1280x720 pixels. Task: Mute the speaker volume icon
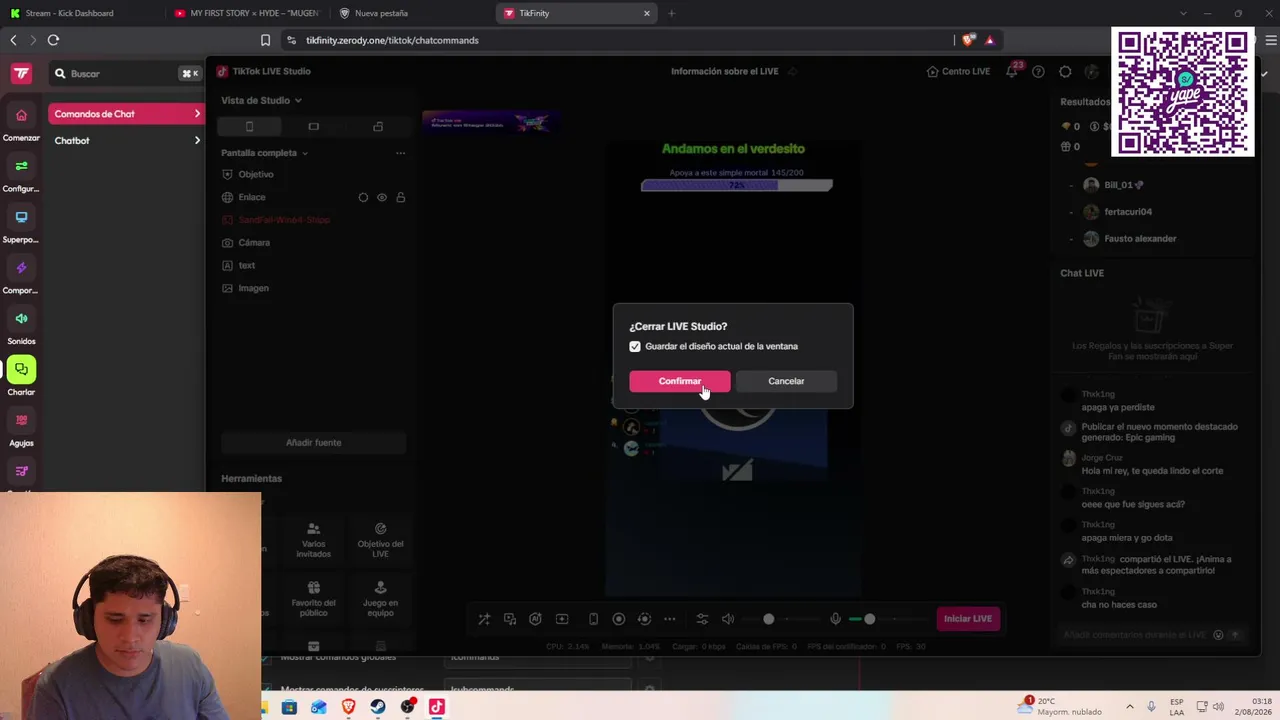[728, 619]
